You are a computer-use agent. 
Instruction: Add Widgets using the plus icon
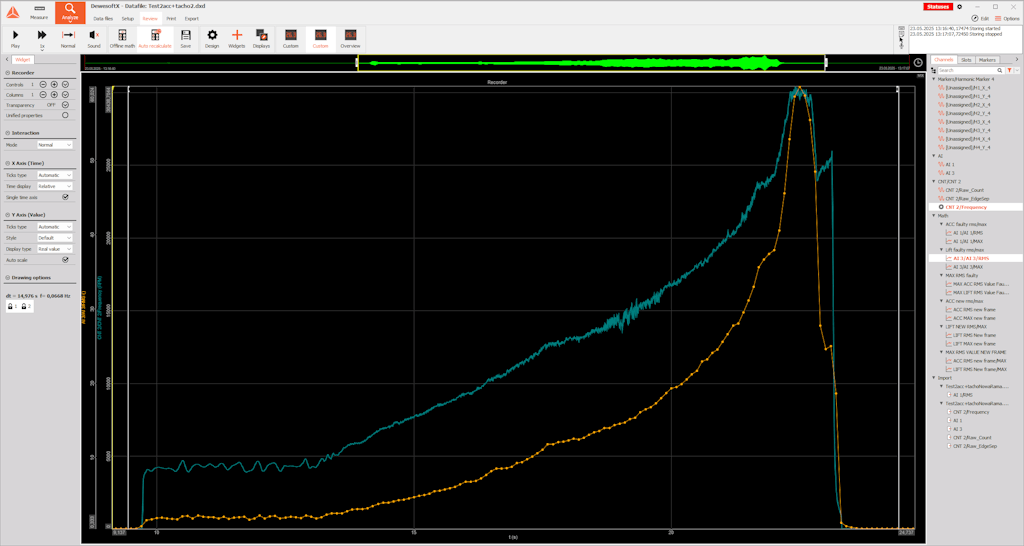pos(237,38)
